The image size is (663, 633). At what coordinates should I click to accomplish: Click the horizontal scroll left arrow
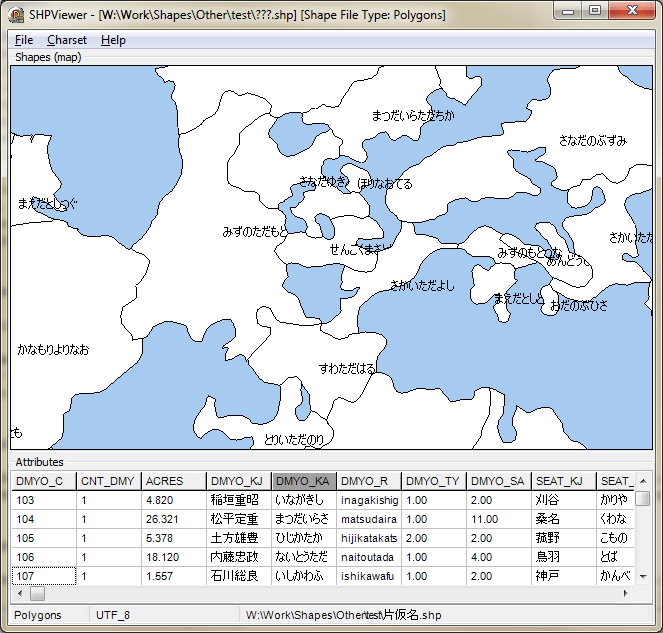[20, 593]
